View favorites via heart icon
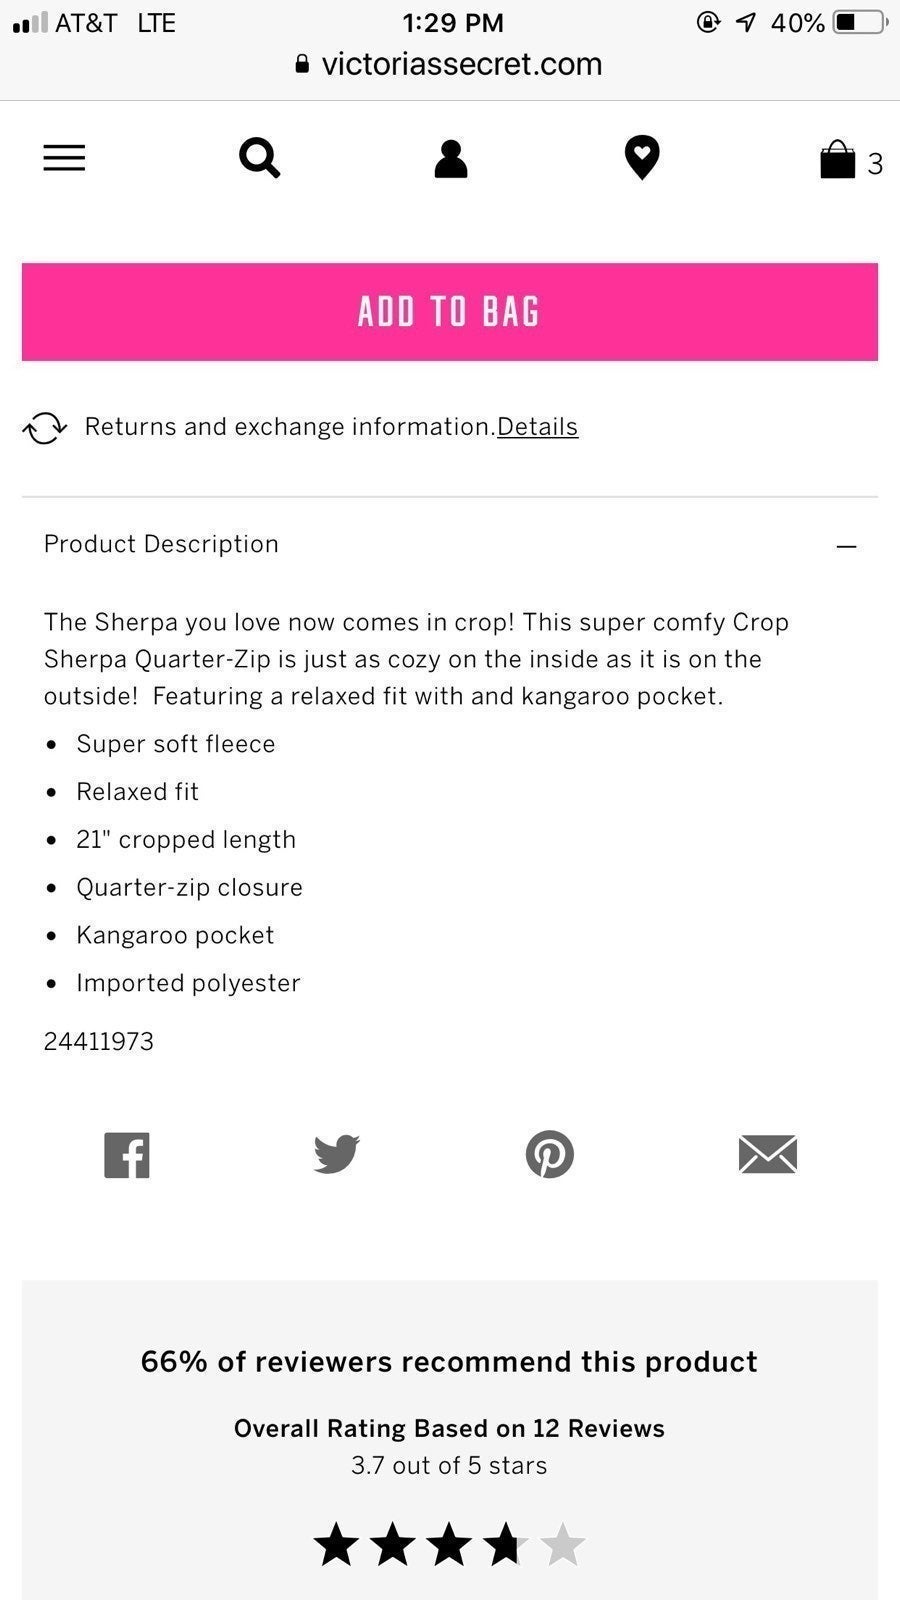Viewport: 900px width, 1600px height. click(642, 158)
